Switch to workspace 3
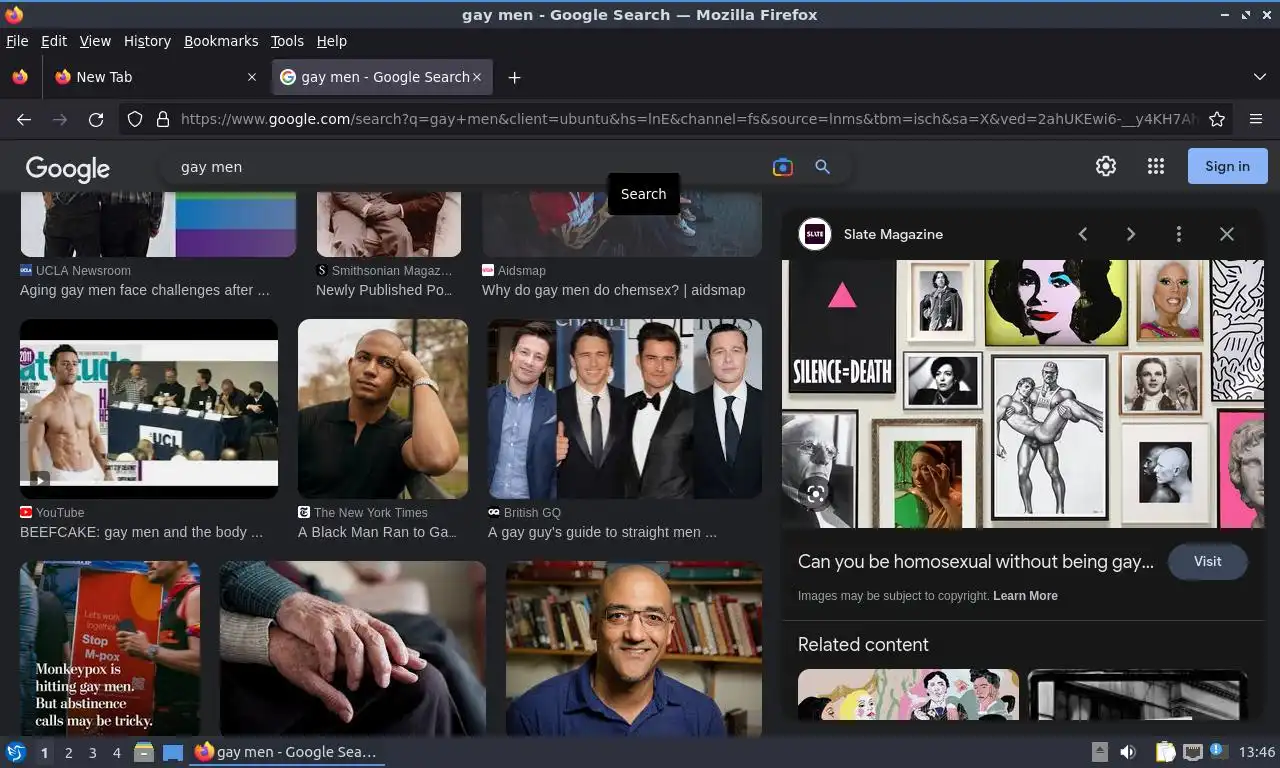Image resolution: width=1280 pixels, height=768 pixels. coord(92,753)
